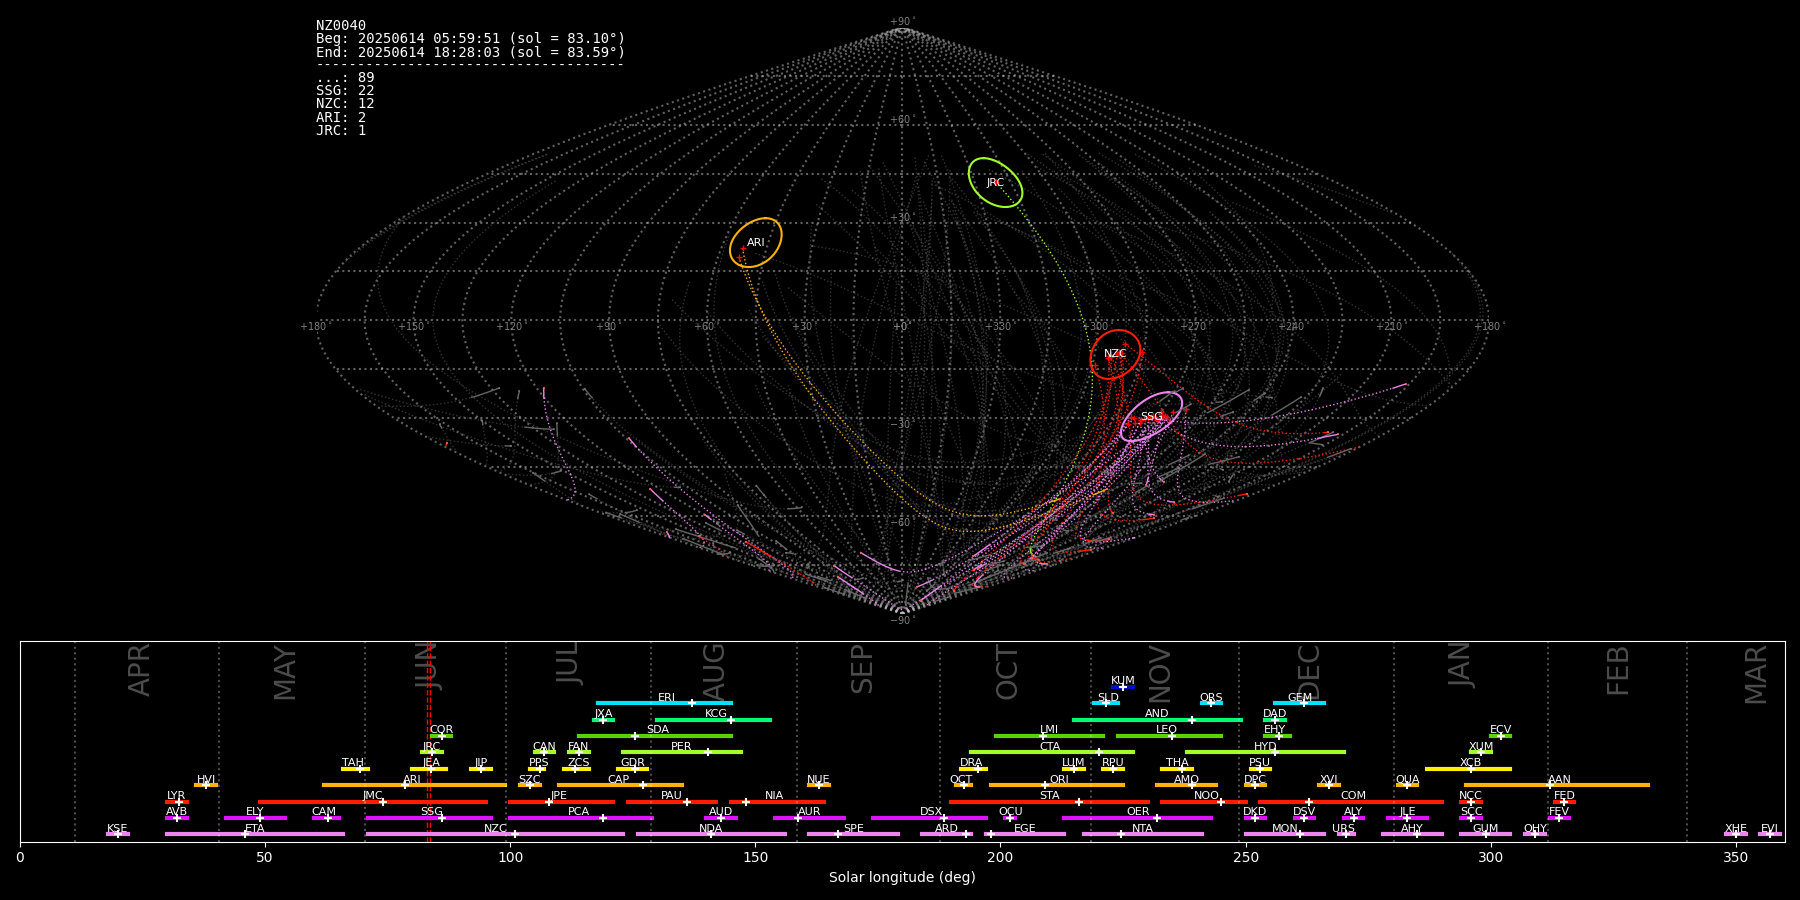Screen dimensions: 1800x900
Task: Click the '...: 89' sporadic count entry
Action: pyautogui.click(x=345, y=78)
